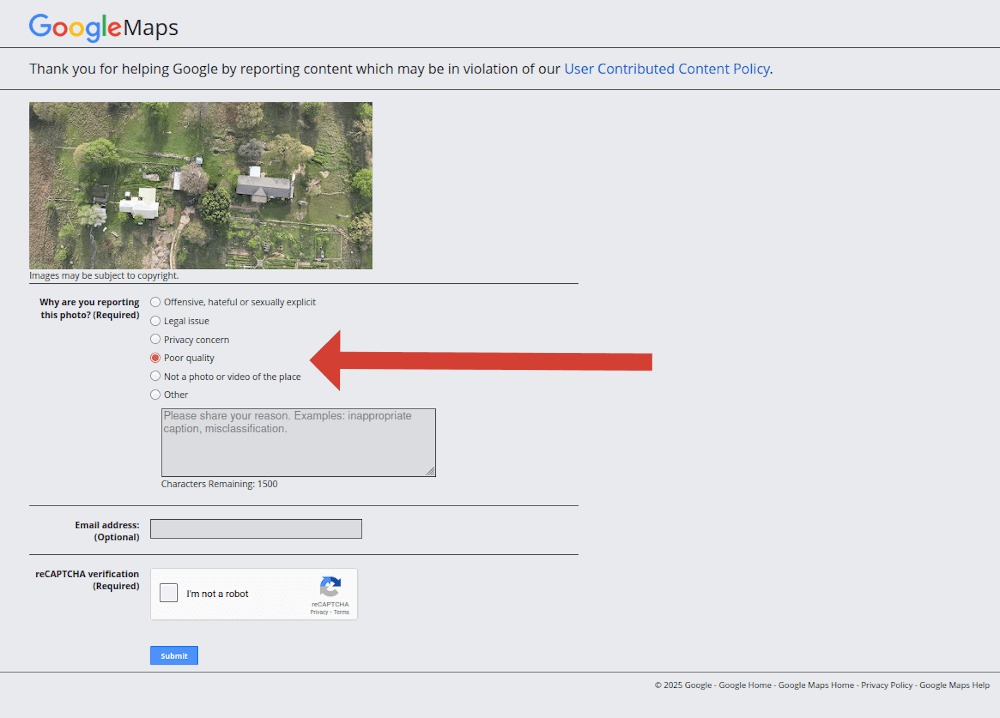Click inside the reason description text area
The image size is (1000, 718).
[x=298, y=442]
